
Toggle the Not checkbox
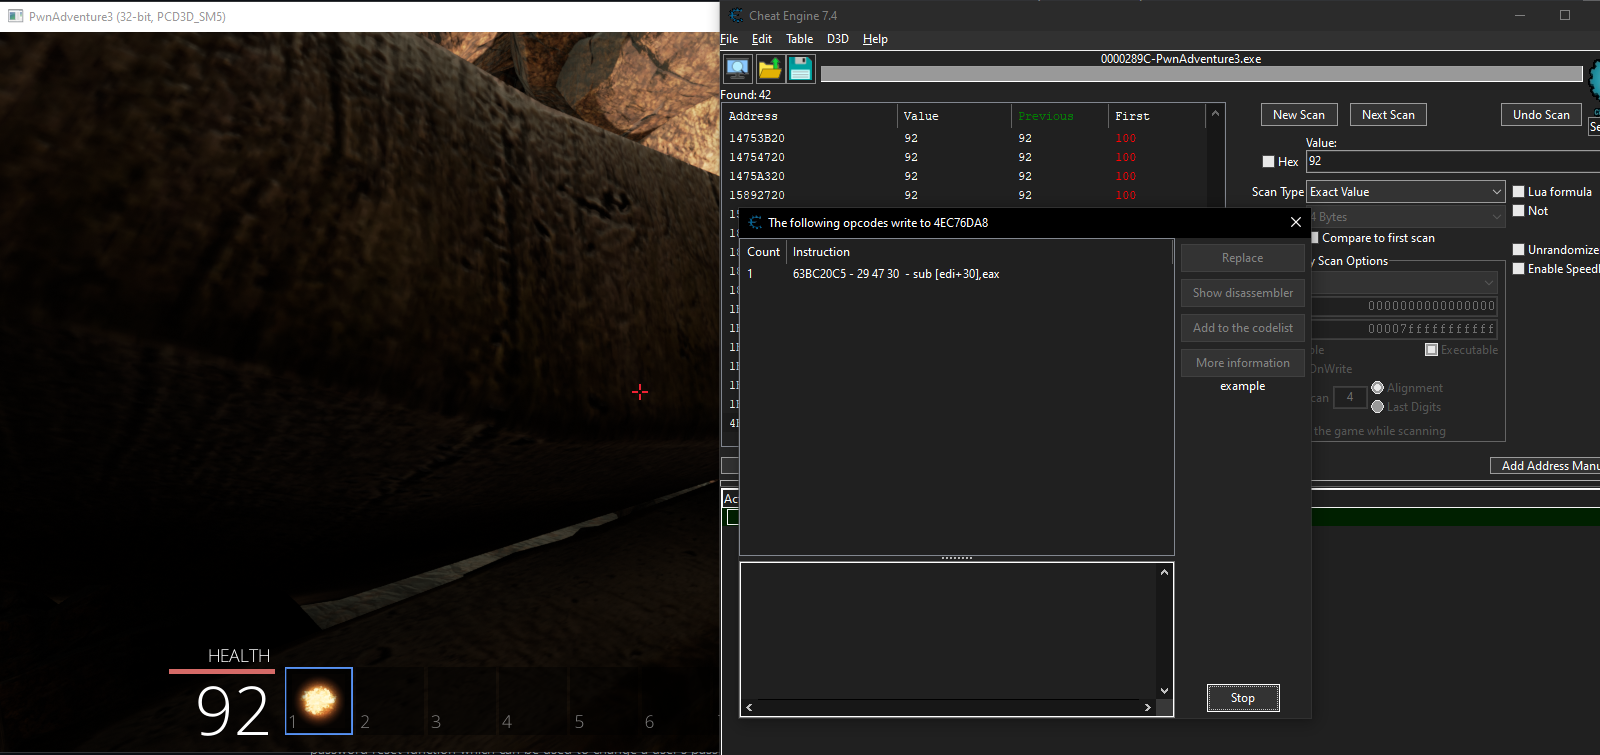(x=1518, y=211)
